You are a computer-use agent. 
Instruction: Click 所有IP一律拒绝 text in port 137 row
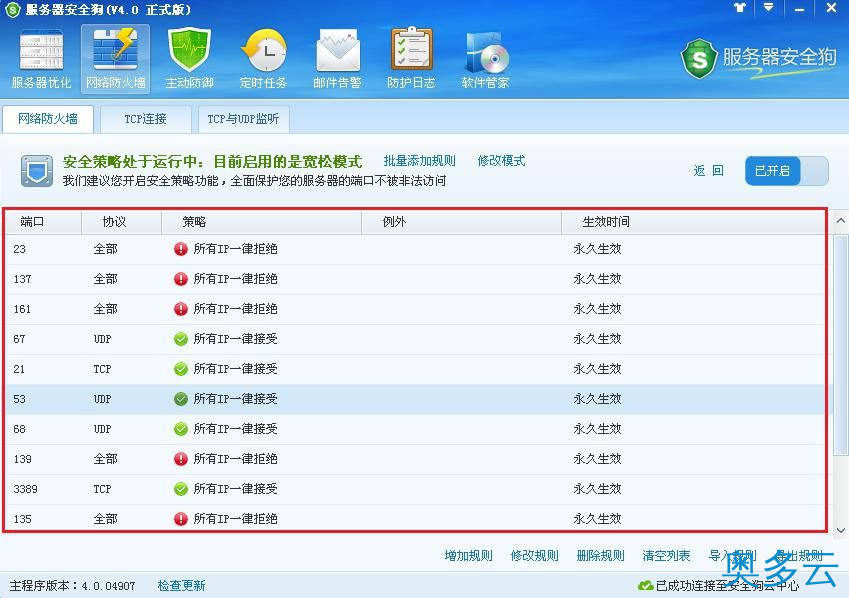tap(236, 279)
